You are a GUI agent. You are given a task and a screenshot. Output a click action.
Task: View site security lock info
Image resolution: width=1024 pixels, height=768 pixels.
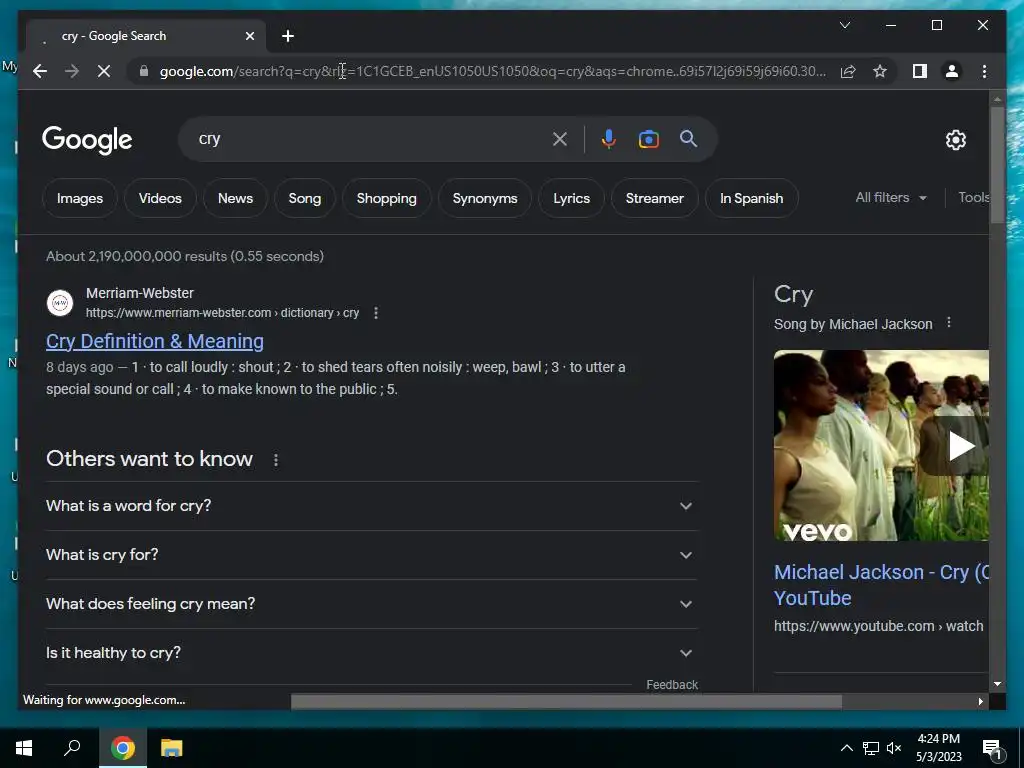[x=144, y=71]
